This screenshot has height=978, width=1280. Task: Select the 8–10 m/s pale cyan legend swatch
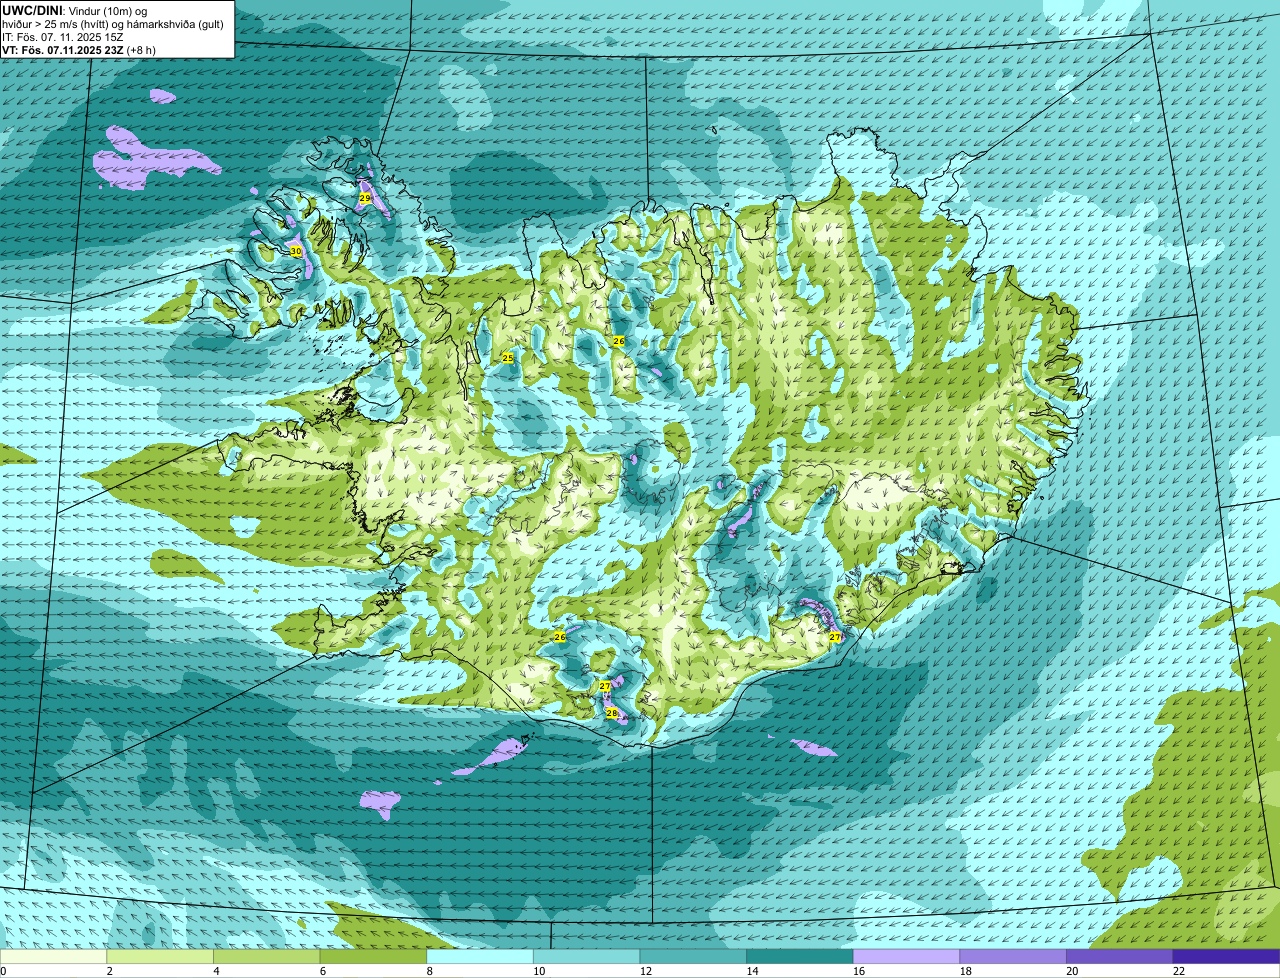click(x=480, y=957)
